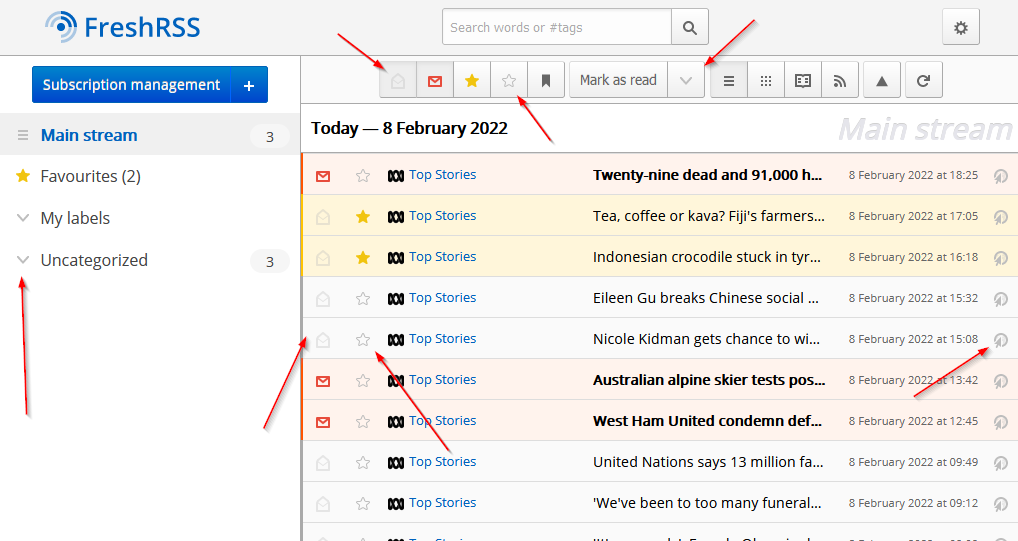Toggle showing unread articles filter
This screenshot has height=541, width=1018.
pyautogui.click(x=435, y=81)
